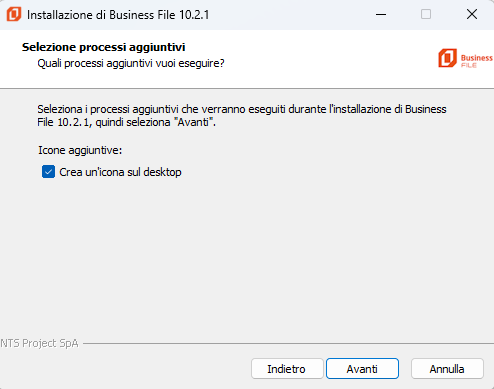This screenshot has width=494, height=389.
Task: Click the Business File icon in title bar
Action: click(14, 14)
